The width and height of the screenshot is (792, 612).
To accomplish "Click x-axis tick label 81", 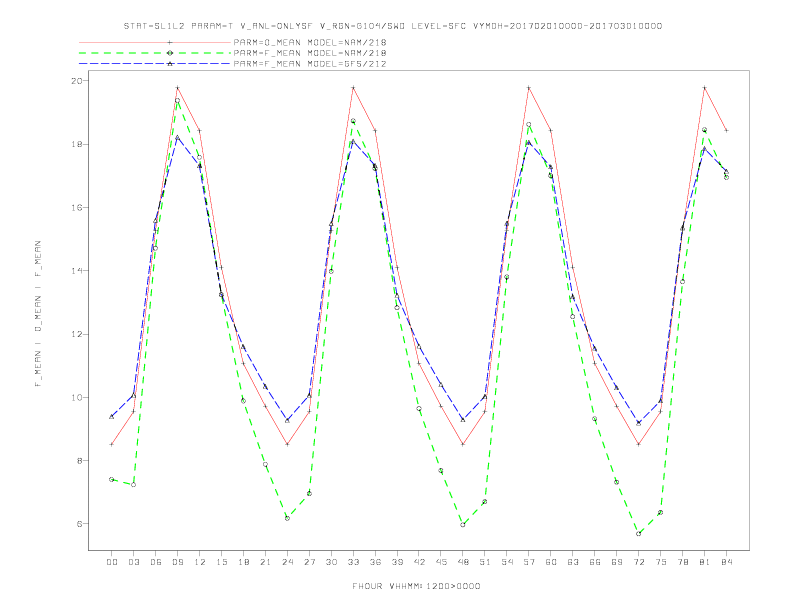I will pos(705,562).
